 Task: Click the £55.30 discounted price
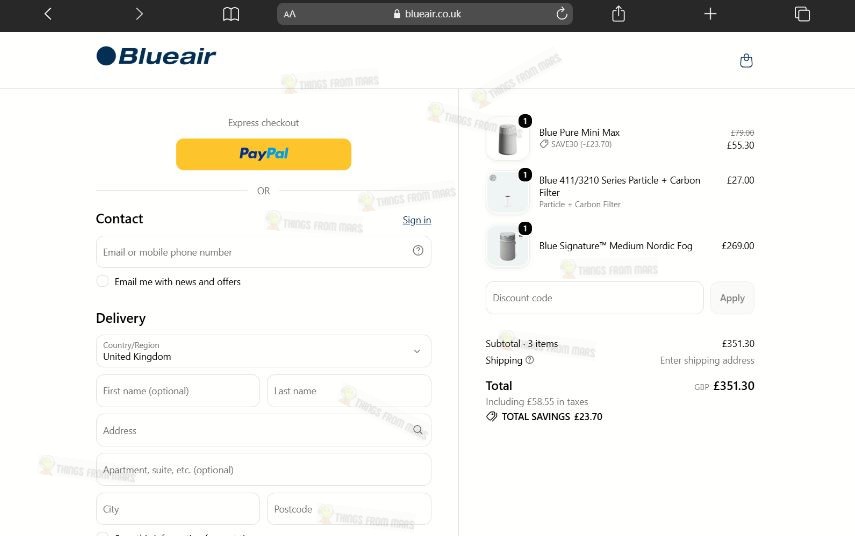coord(740,145)
